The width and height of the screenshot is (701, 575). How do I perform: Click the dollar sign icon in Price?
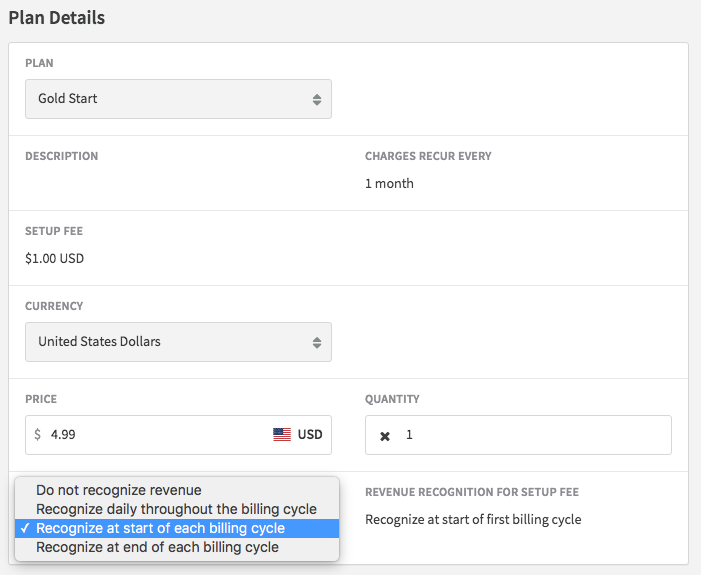(38, 435)
